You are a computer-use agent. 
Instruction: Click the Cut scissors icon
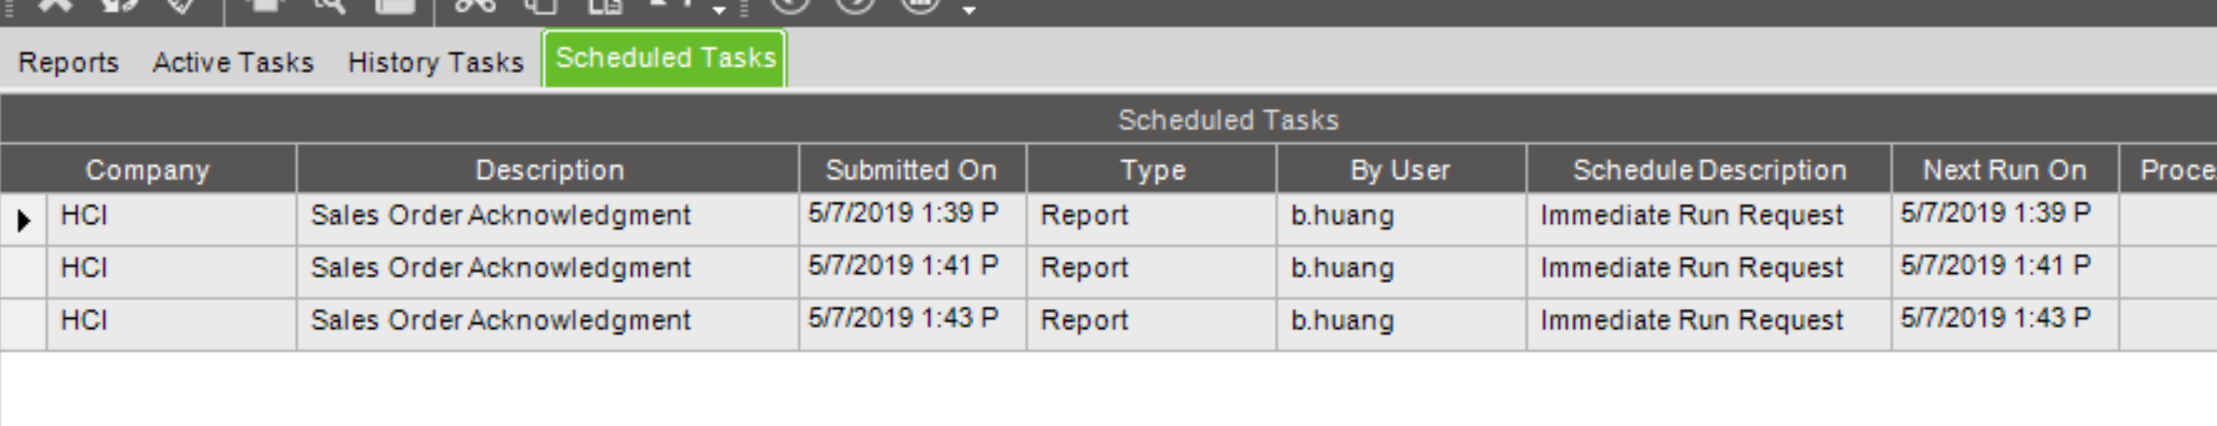click(x=474, y=5)
